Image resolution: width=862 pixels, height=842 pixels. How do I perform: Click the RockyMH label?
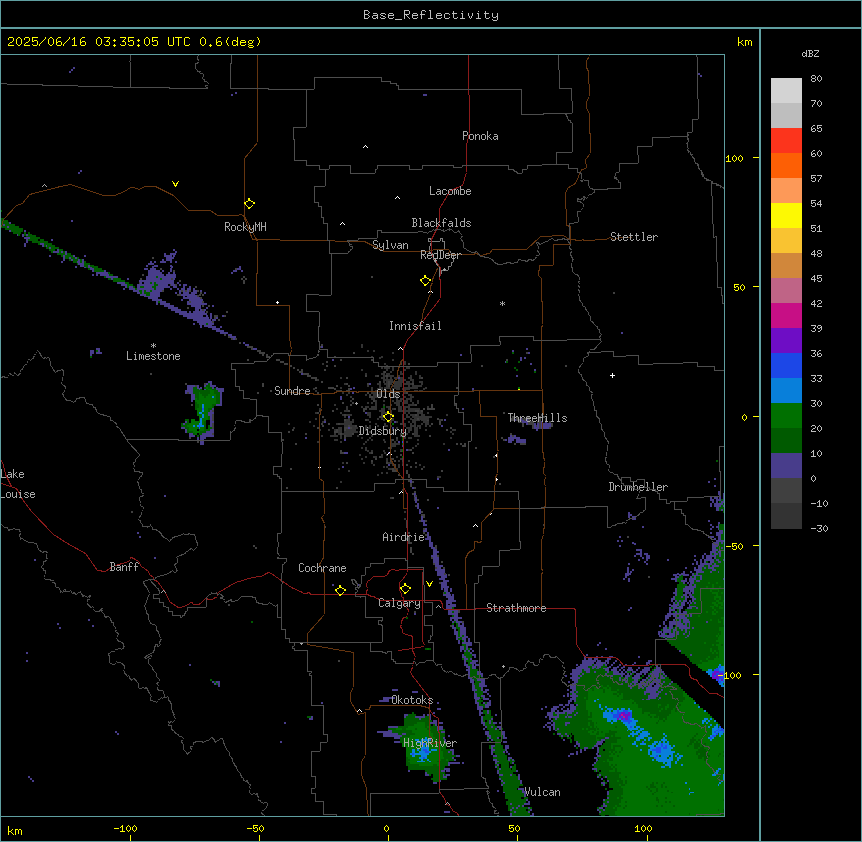245,227
